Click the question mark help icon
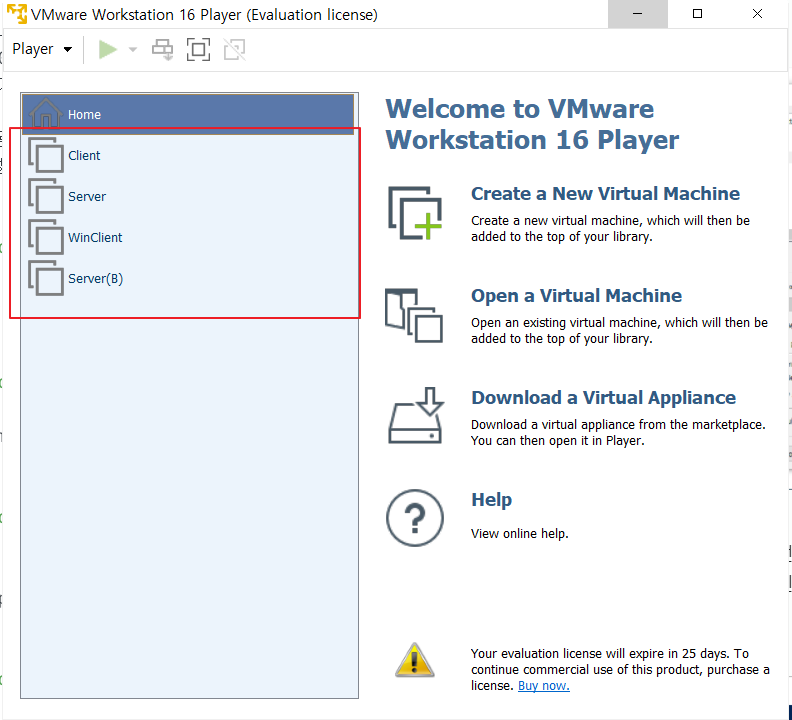The width and height of the screenshot is (792, 720). pos(415,518)
